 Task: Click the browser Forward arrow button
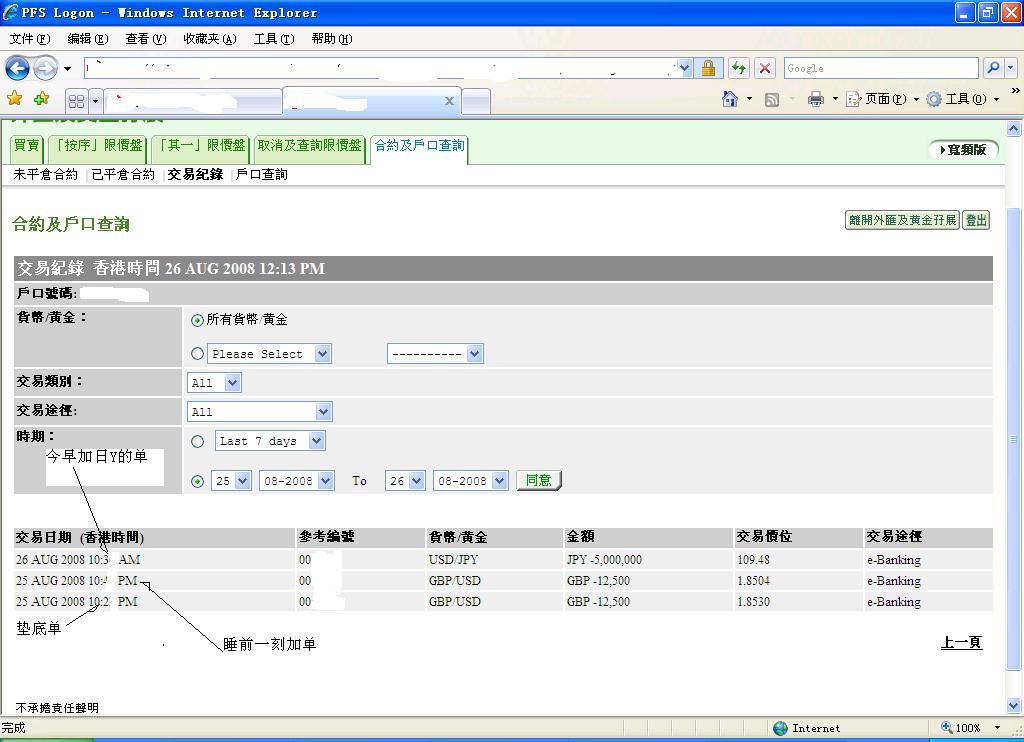45,68
